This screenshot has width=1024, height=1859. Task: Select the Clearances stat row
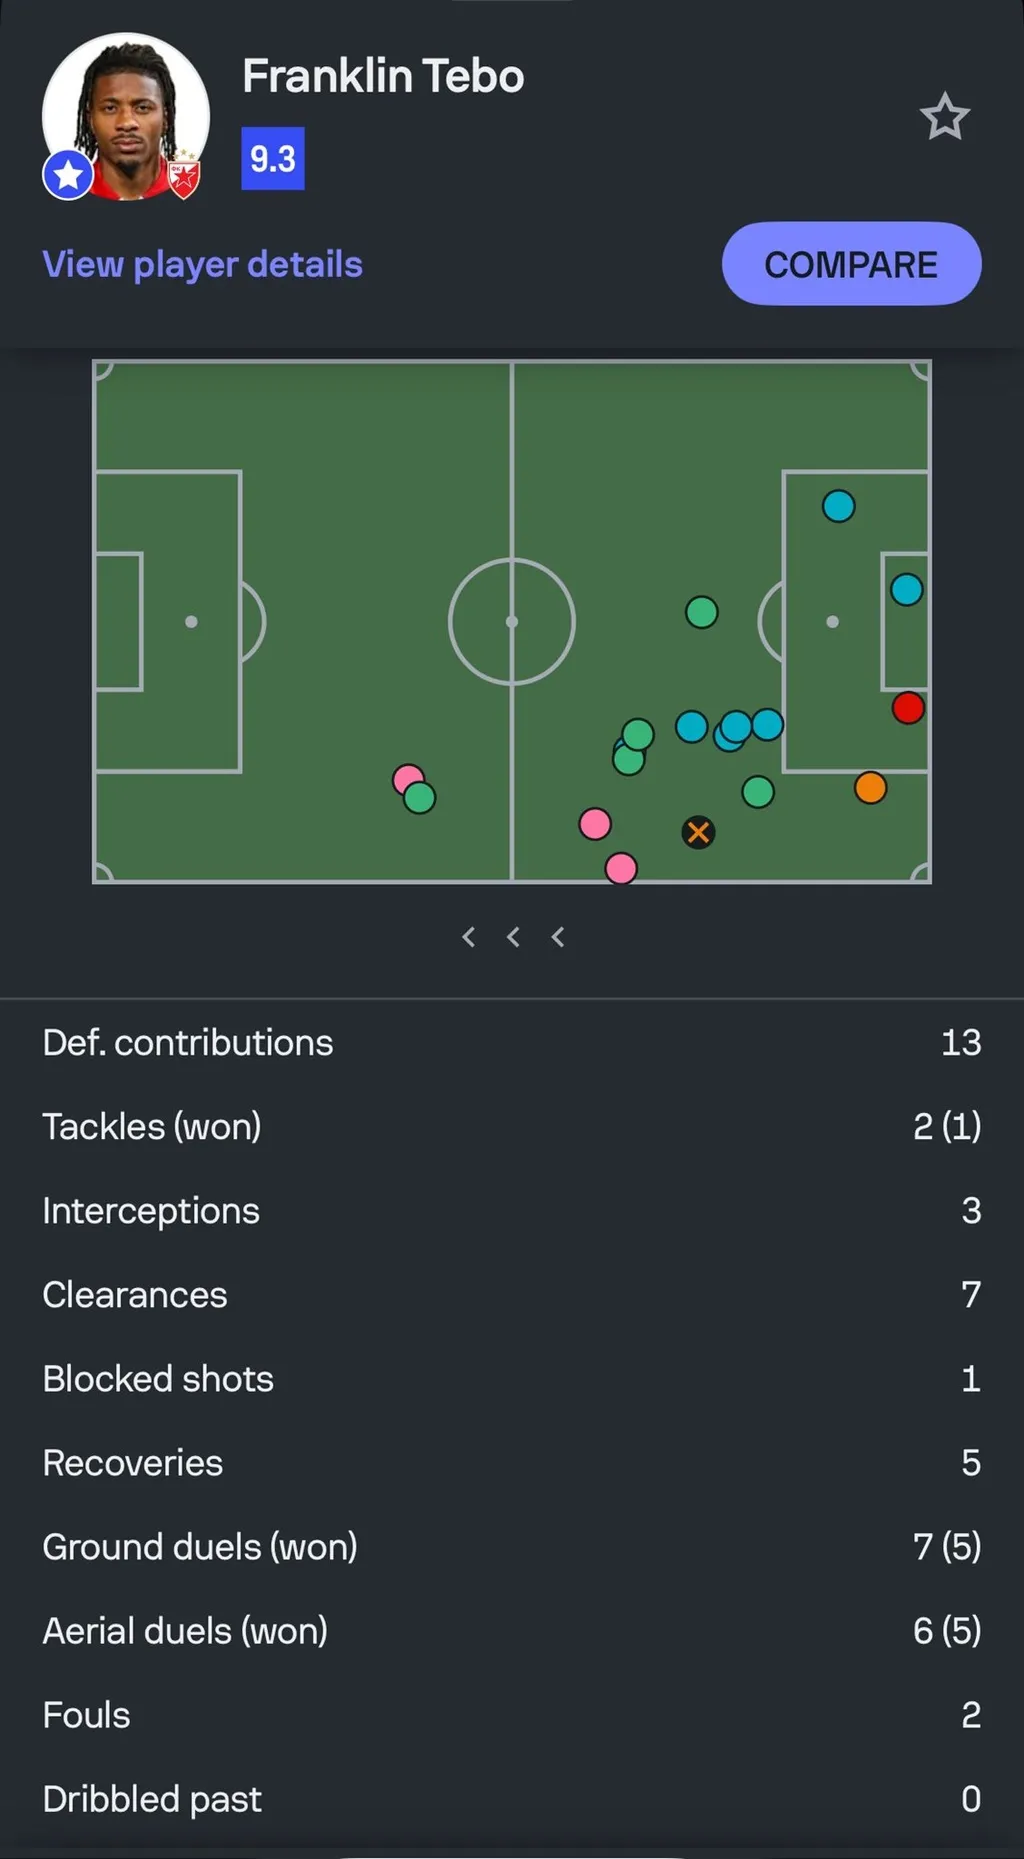(x=512, y=1295)
